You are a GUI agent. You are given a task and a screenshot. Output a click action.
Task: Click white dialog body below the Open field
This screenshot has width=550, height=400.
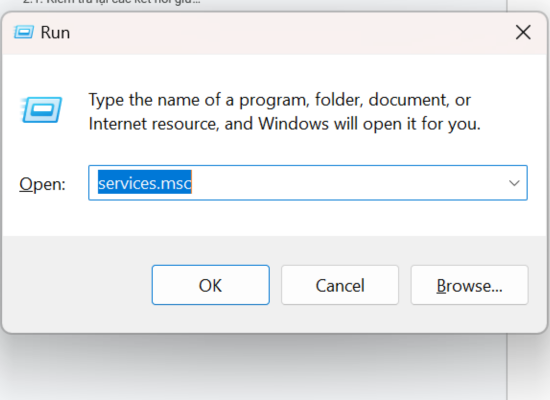[x=274, y=218]
